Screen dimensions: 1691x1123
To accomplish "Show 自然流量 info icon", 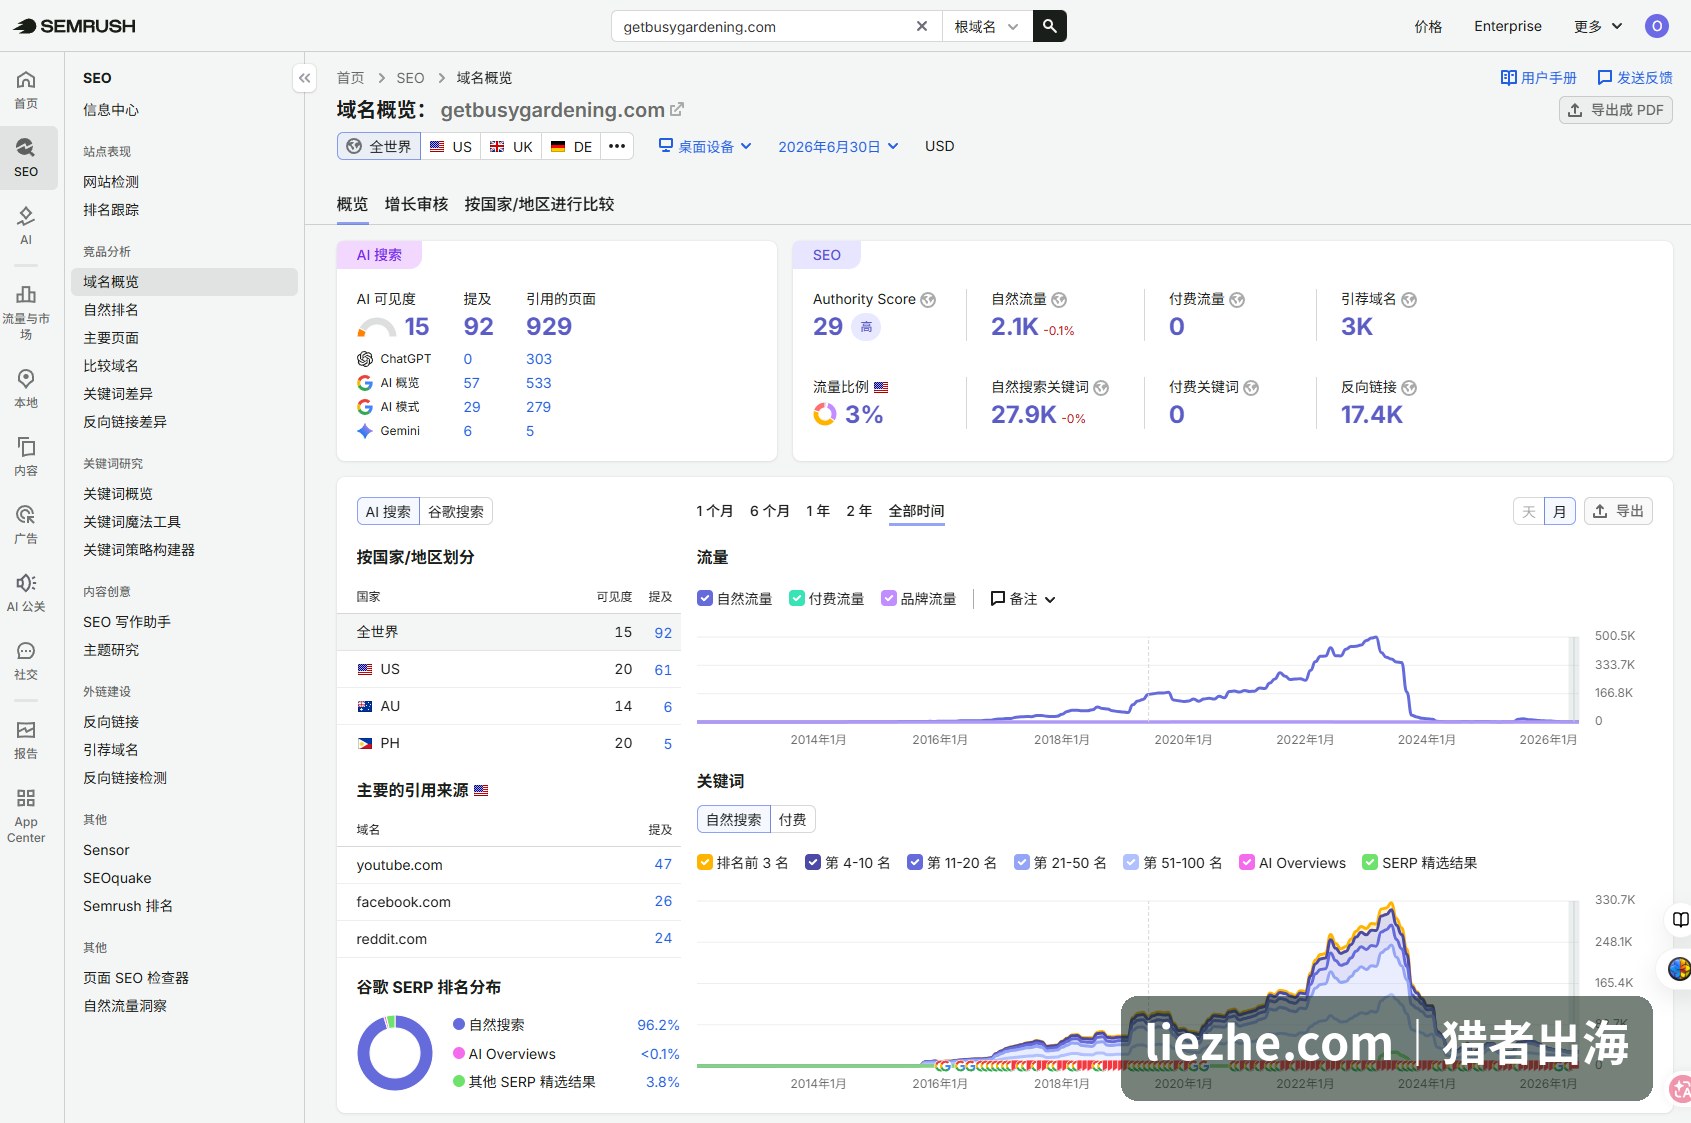I will tap(1059, 300).
